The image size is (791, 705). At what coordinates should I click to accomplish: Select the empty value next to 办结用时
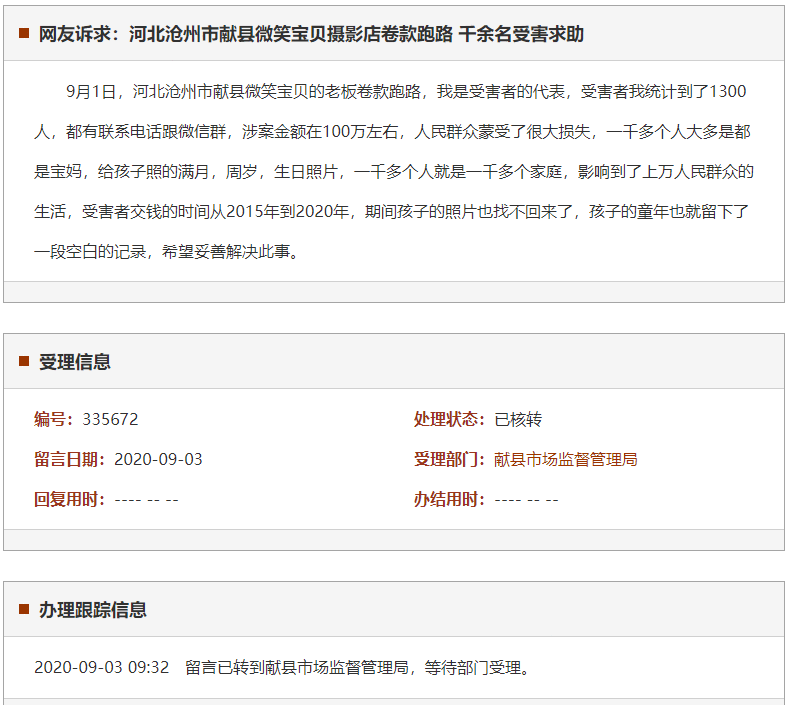[x=526, y=499]
